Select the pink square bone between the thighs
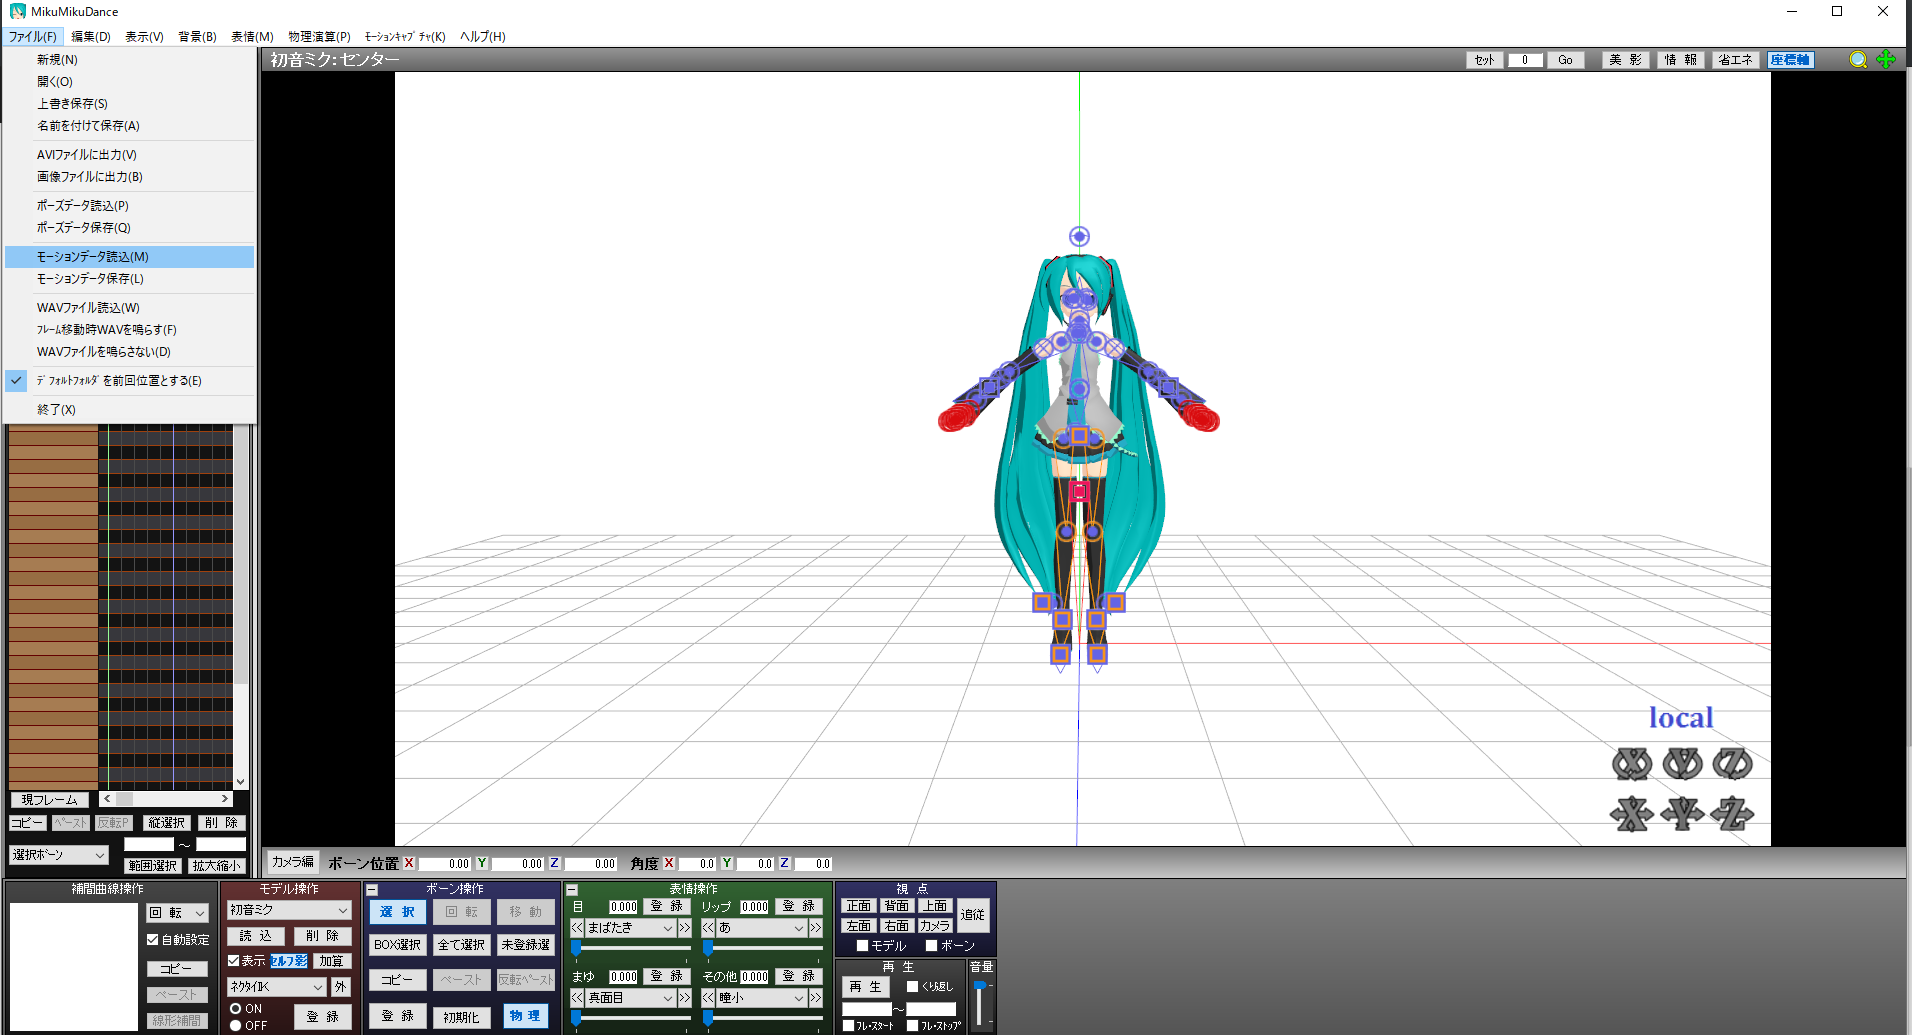This screenshot has width=1912, height=1035. 1079,491
